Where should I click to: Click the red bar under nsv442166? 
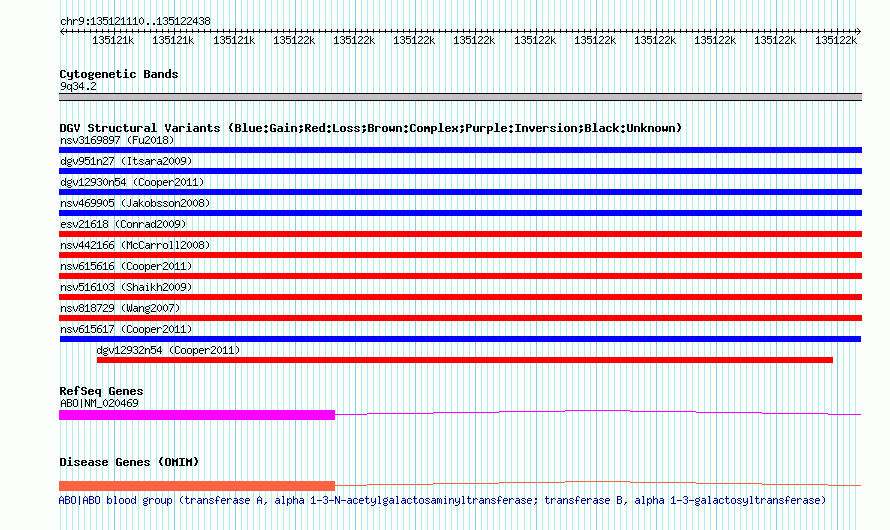(460, 255)
